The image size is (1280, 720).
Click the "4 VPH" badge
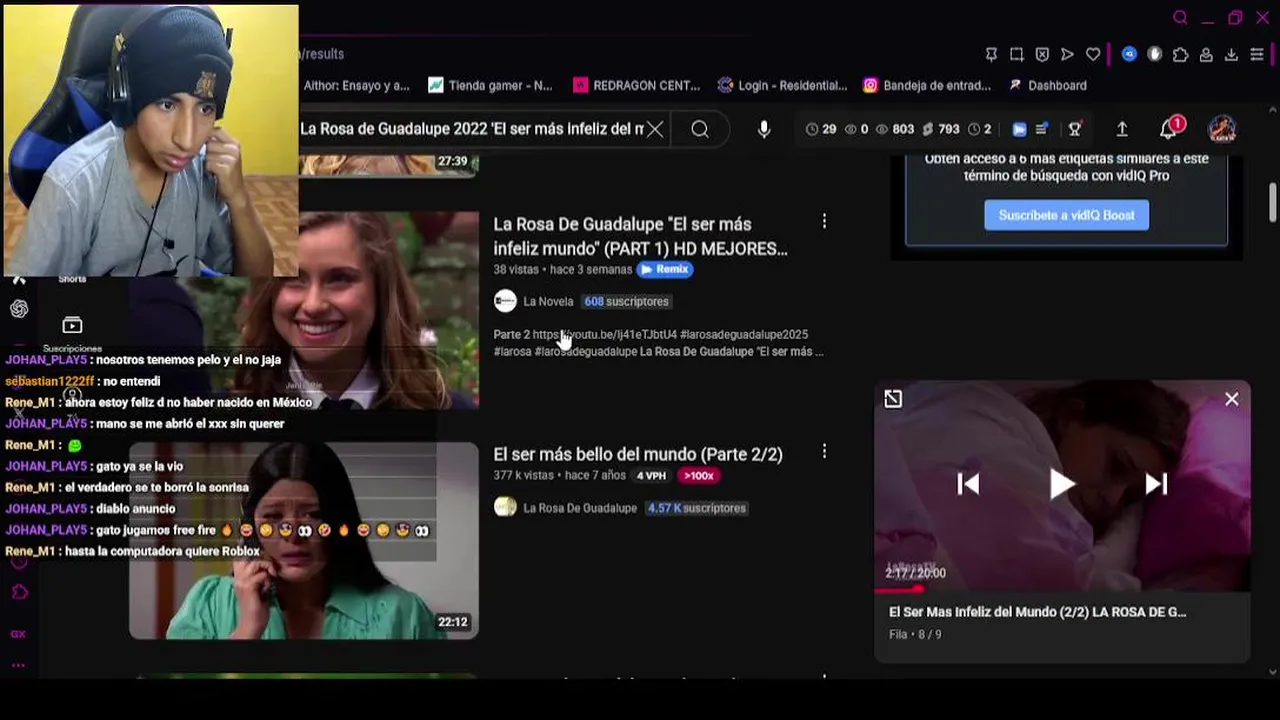click(x=651, y=476)
